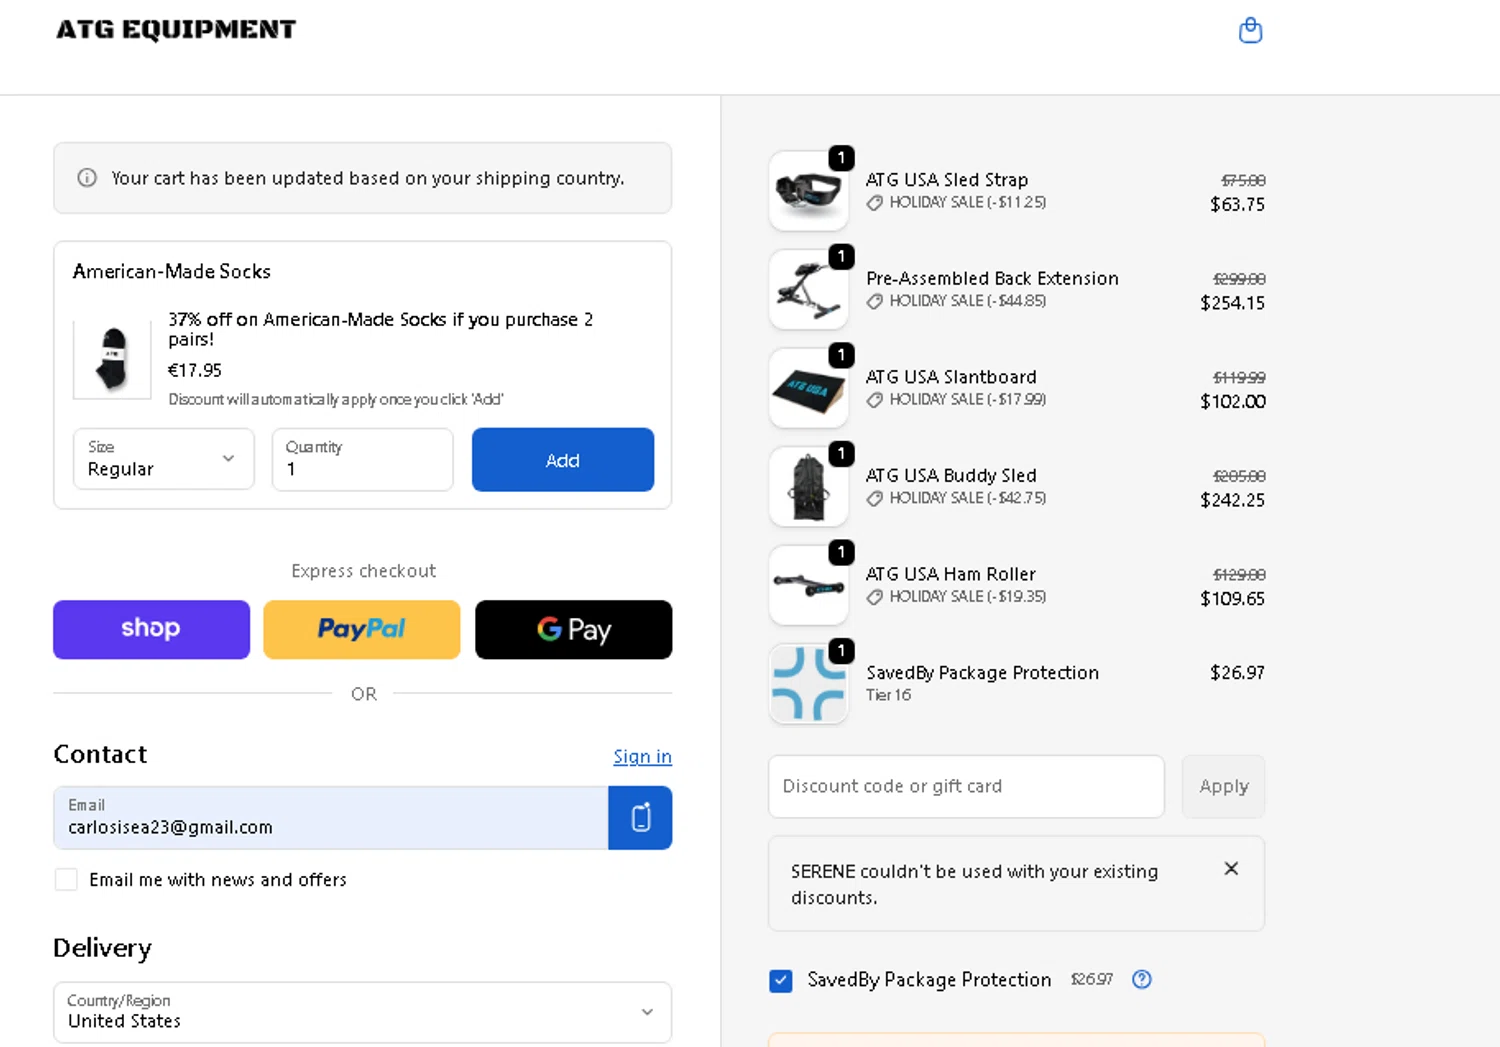
Task: Click the ATG USA Ham Roller product name
Action: point(951,574)
